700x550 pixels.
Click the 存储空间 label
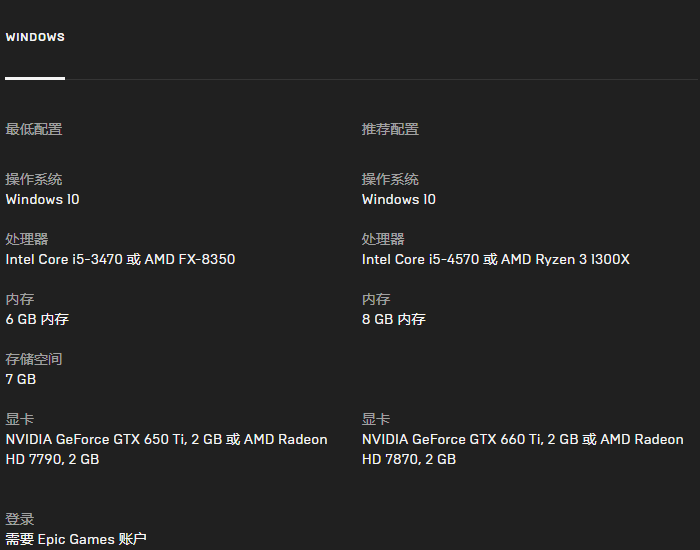pos(34,359)
